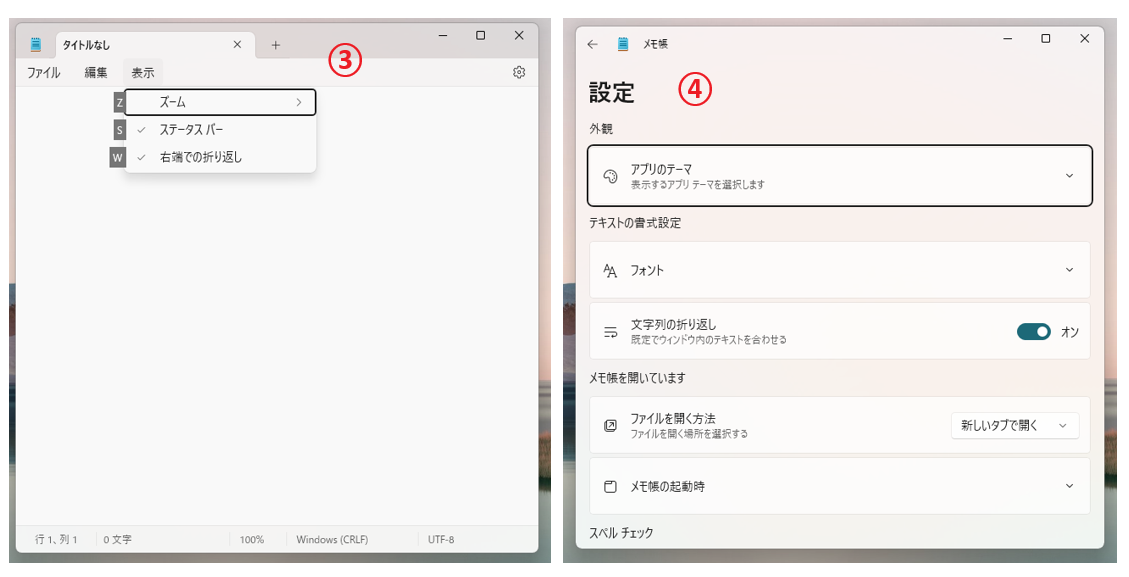Expand the アプリのテーマ section
Screen dimensions: 1129x577
tap(1069, 176)
